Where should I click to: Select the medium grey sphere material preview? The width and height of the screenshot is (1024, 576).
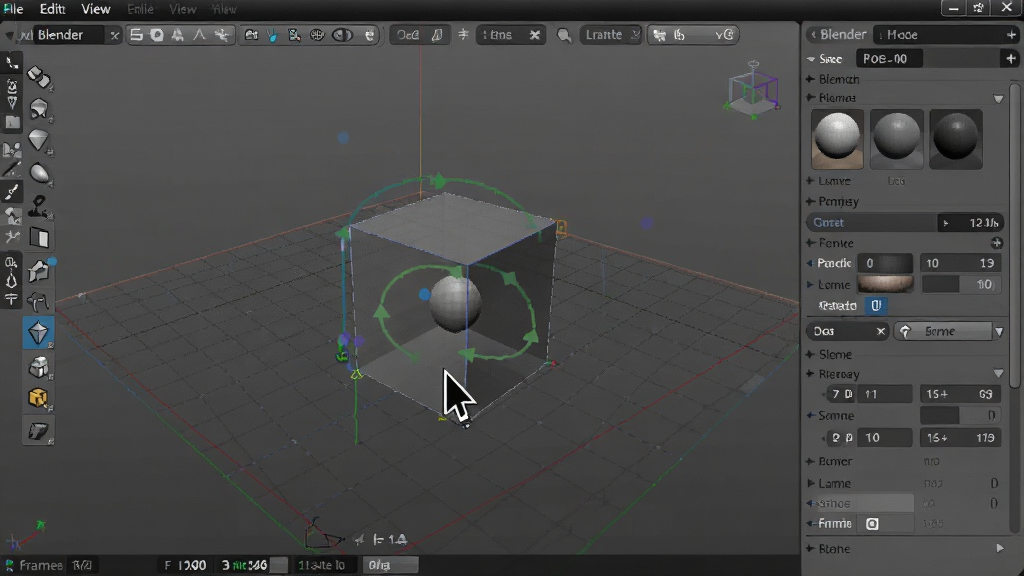(x=897, y=139)
